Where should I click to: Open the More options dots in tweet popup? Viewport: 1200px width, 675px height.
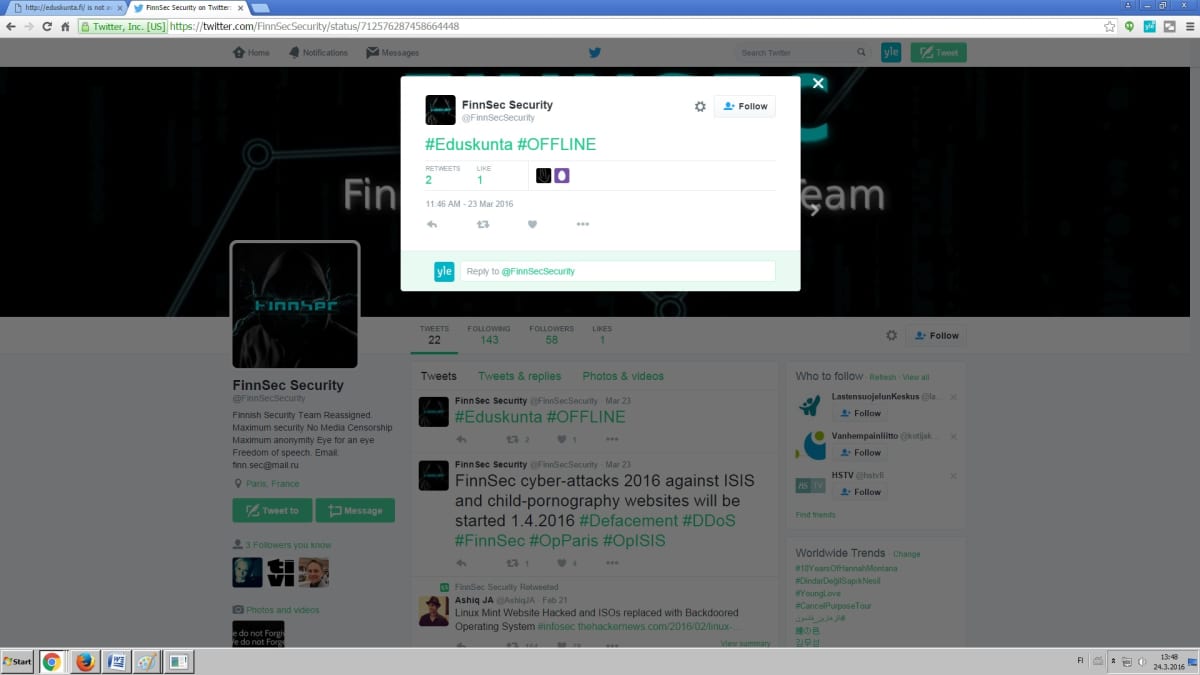pyautogui.click(x=583, y=225)
